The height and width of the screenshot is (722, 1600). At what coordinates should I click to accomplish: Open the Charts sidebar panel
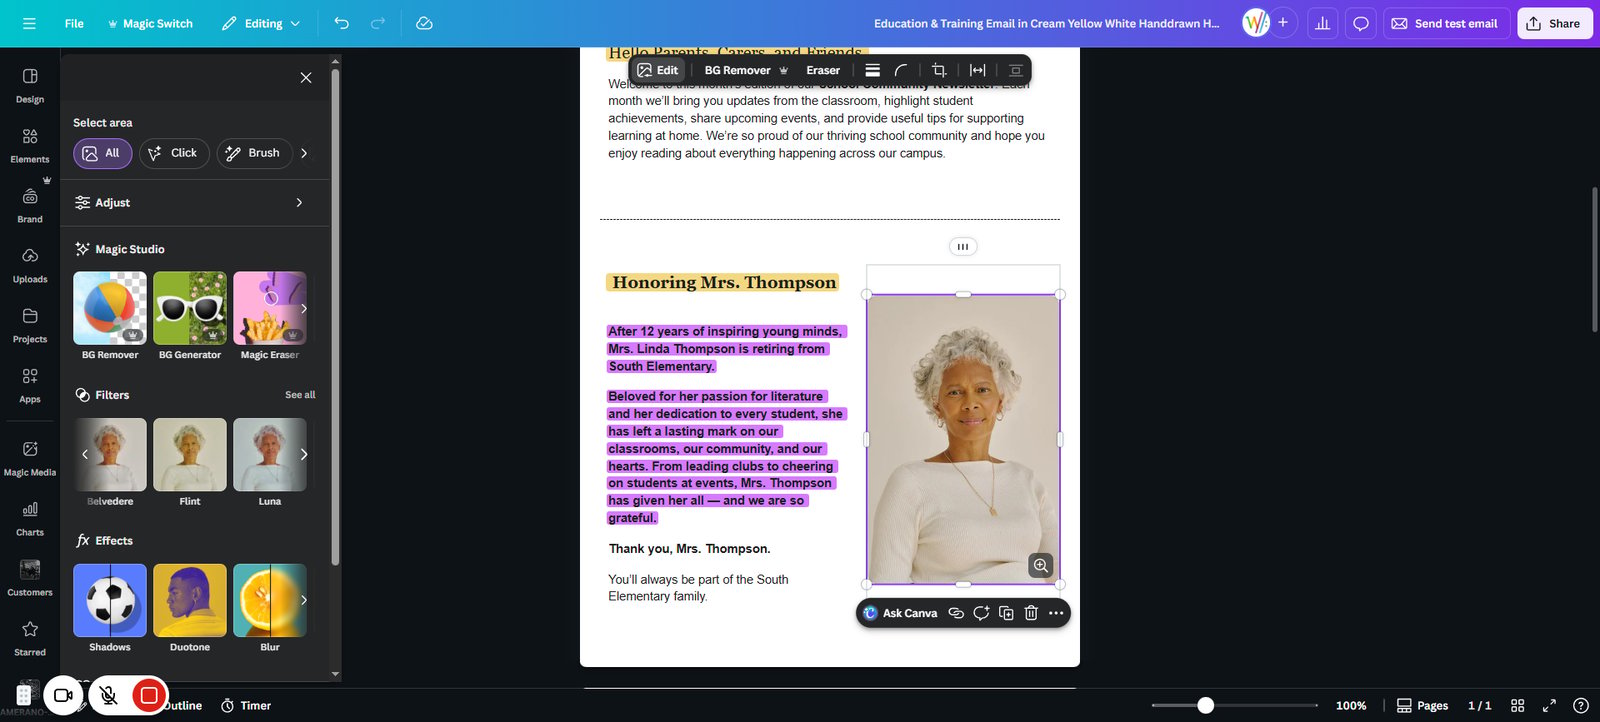pos(30,518)
